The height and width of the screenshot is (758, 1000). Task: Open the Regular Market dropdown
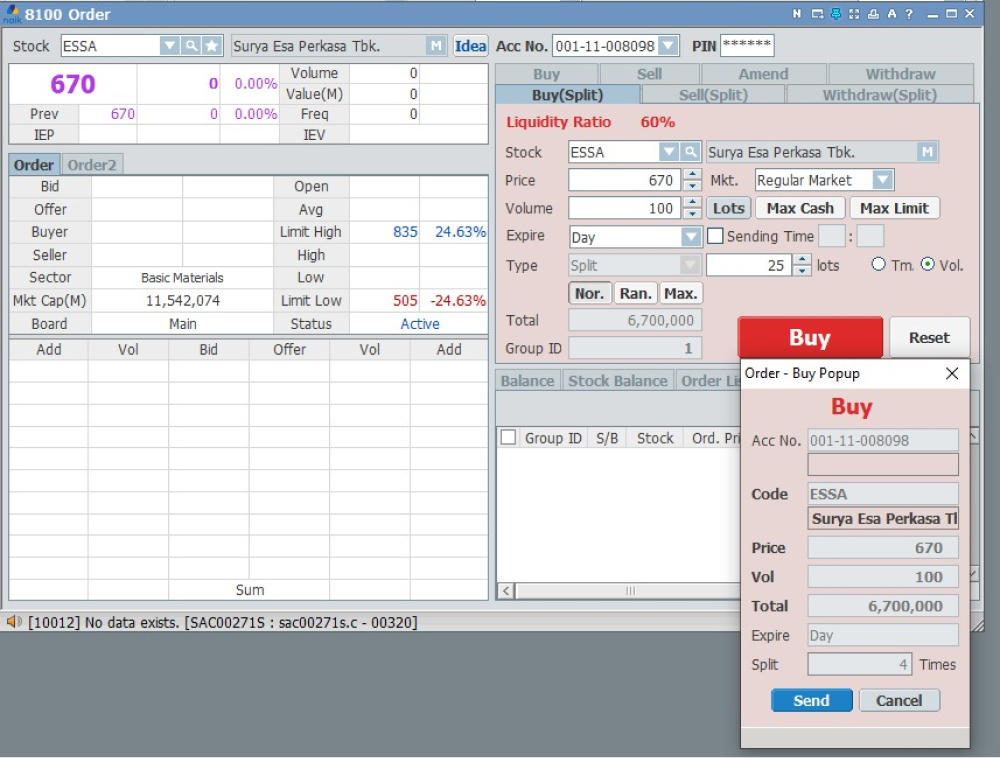point(881,180)
